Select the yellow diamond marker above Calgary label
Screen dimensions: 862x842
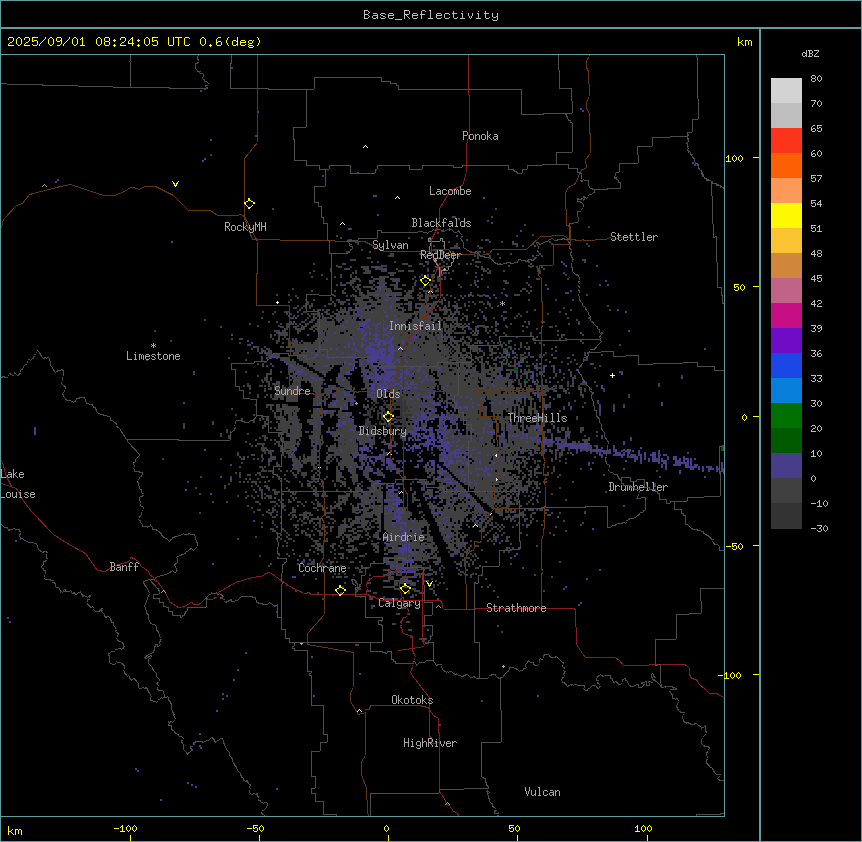coord(405,589)
